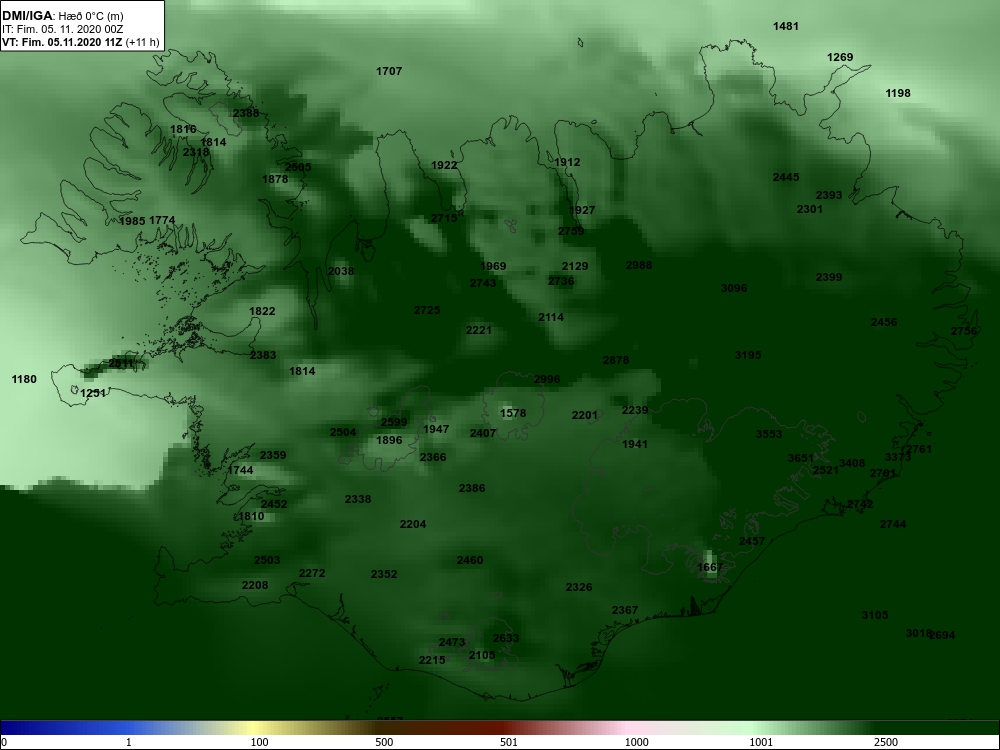The image size is (1000, 750).
Task: Click the value 2633 on the map
Action: point(506,638)
